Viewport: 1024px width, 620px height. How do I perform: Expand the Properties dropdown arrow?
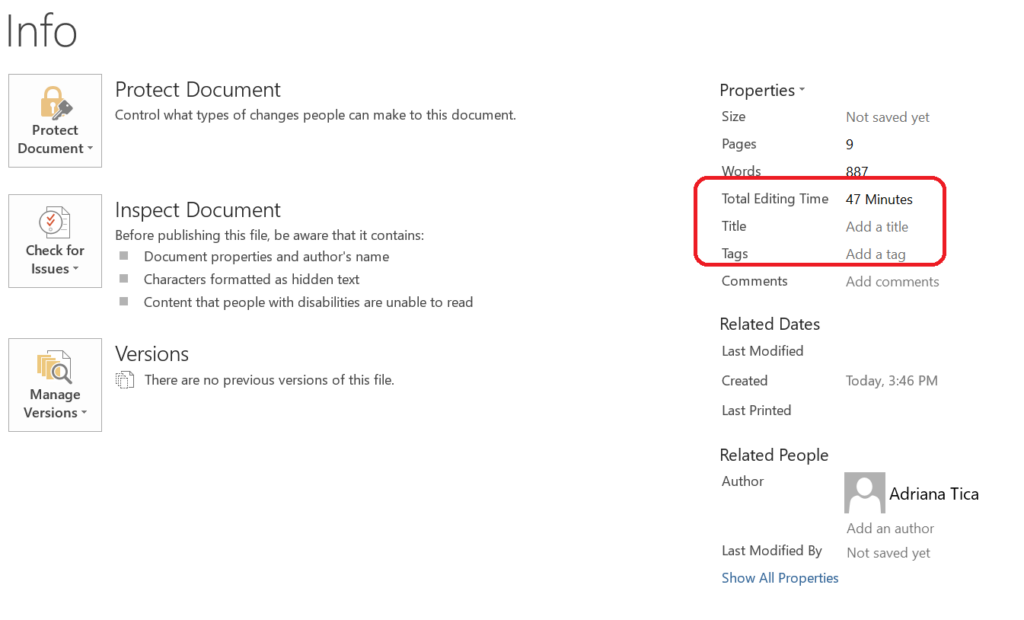point(802,91)
